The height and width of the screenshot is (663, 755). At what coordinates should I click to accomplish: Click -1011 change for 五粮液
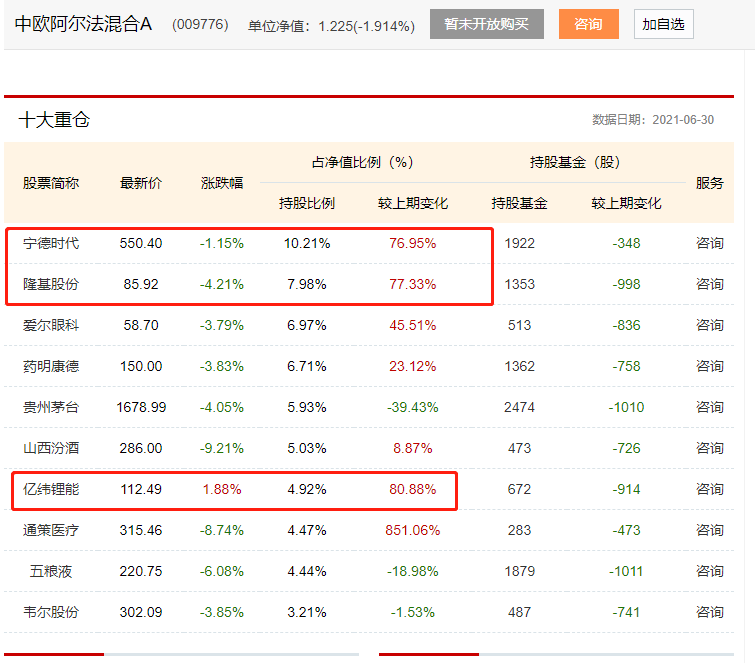point(626,571)
